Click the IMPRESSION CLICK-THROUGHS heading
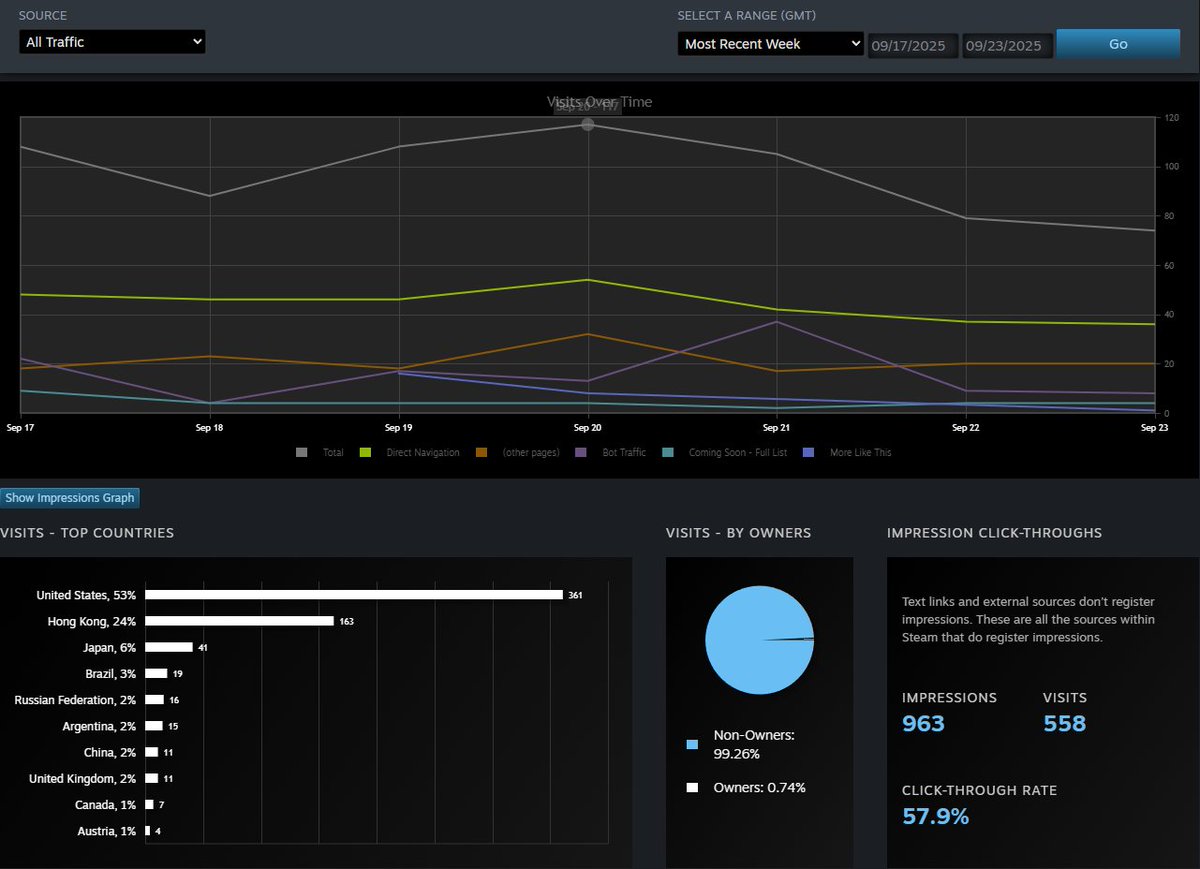The width and height of the screenshot is (1200, 869). [x=994, y=533]
